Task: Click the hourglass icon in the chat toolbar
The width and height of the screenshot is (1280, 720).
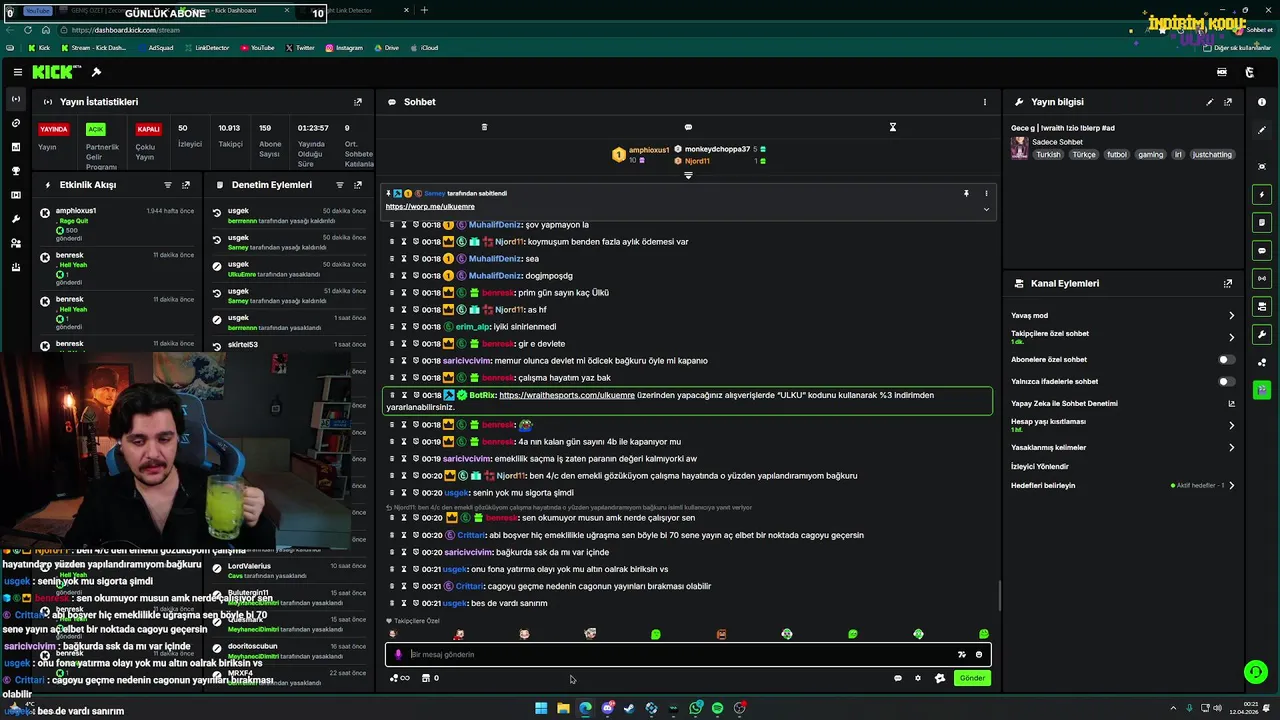Action: pos(893,127)
